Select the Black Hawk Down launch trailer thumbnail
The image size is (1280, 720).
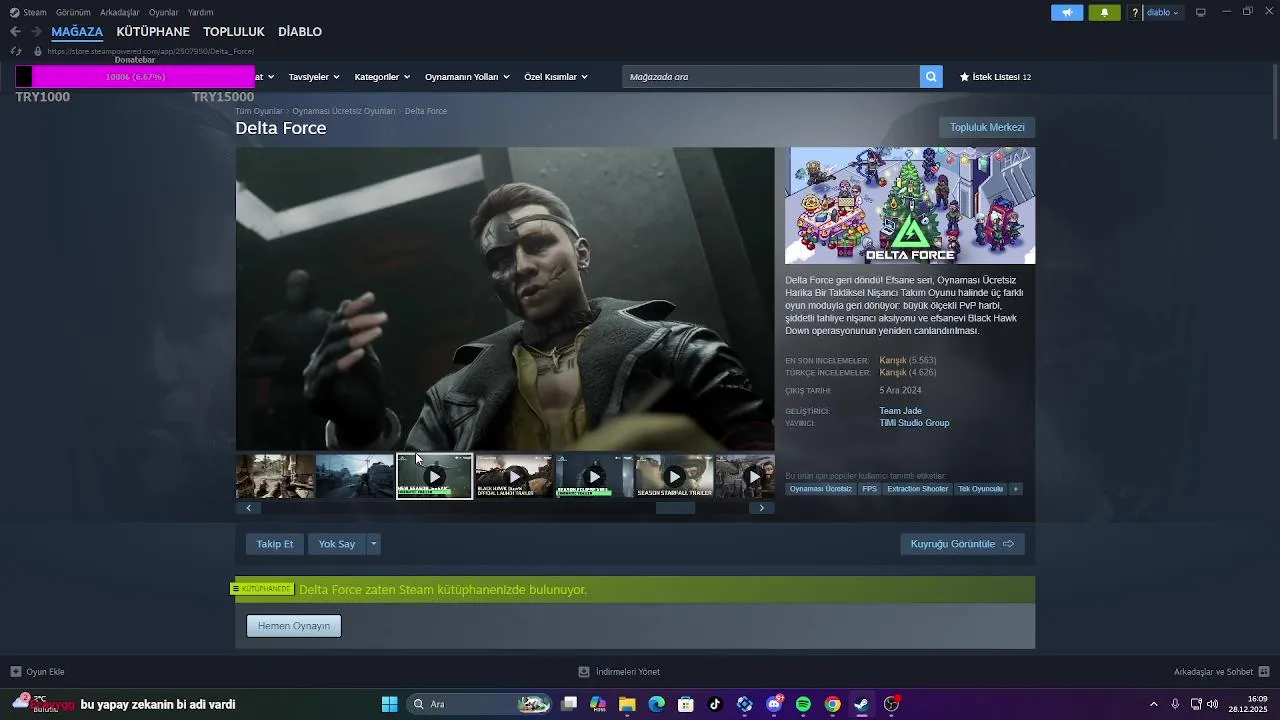tap(514, 477)
